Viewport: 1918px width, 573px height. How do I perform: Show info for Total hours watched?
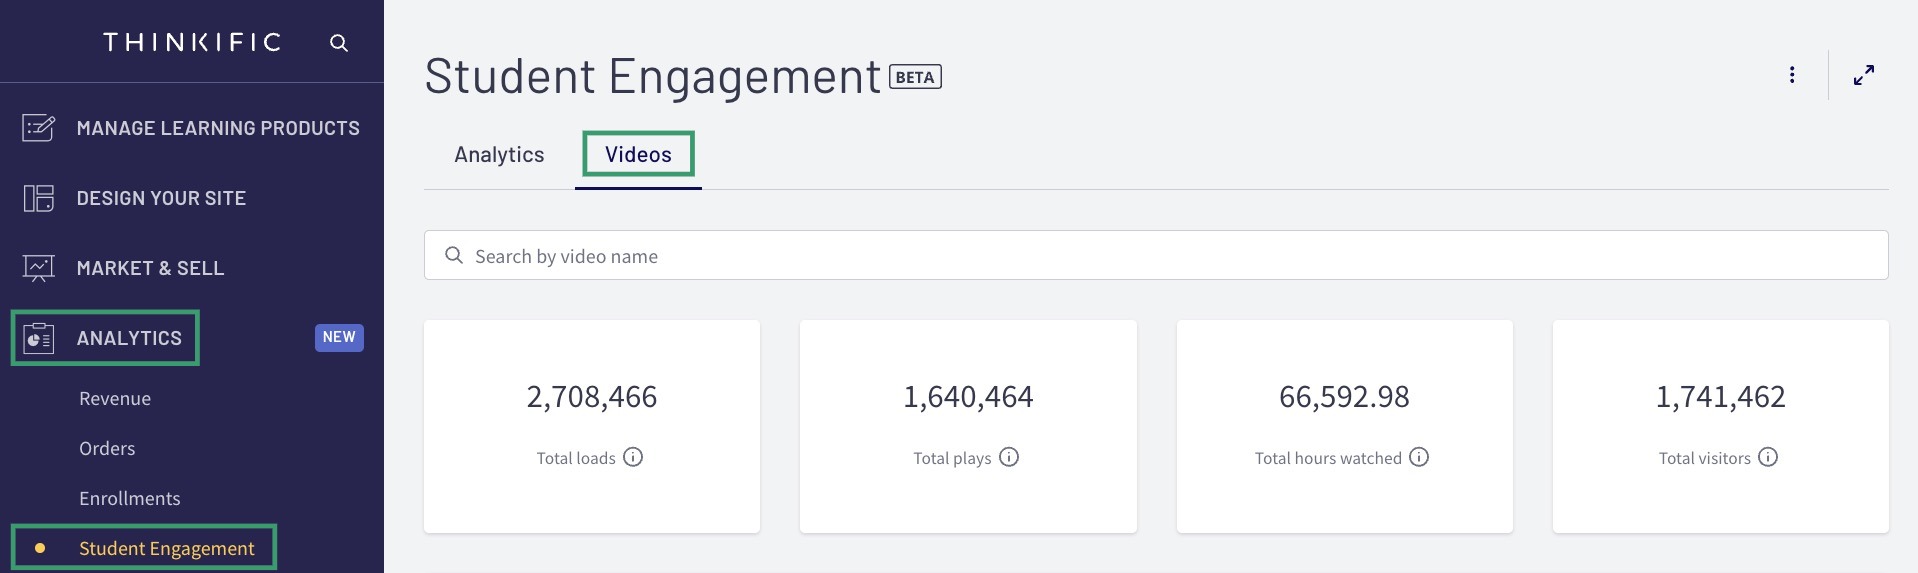coord(1419,457)
